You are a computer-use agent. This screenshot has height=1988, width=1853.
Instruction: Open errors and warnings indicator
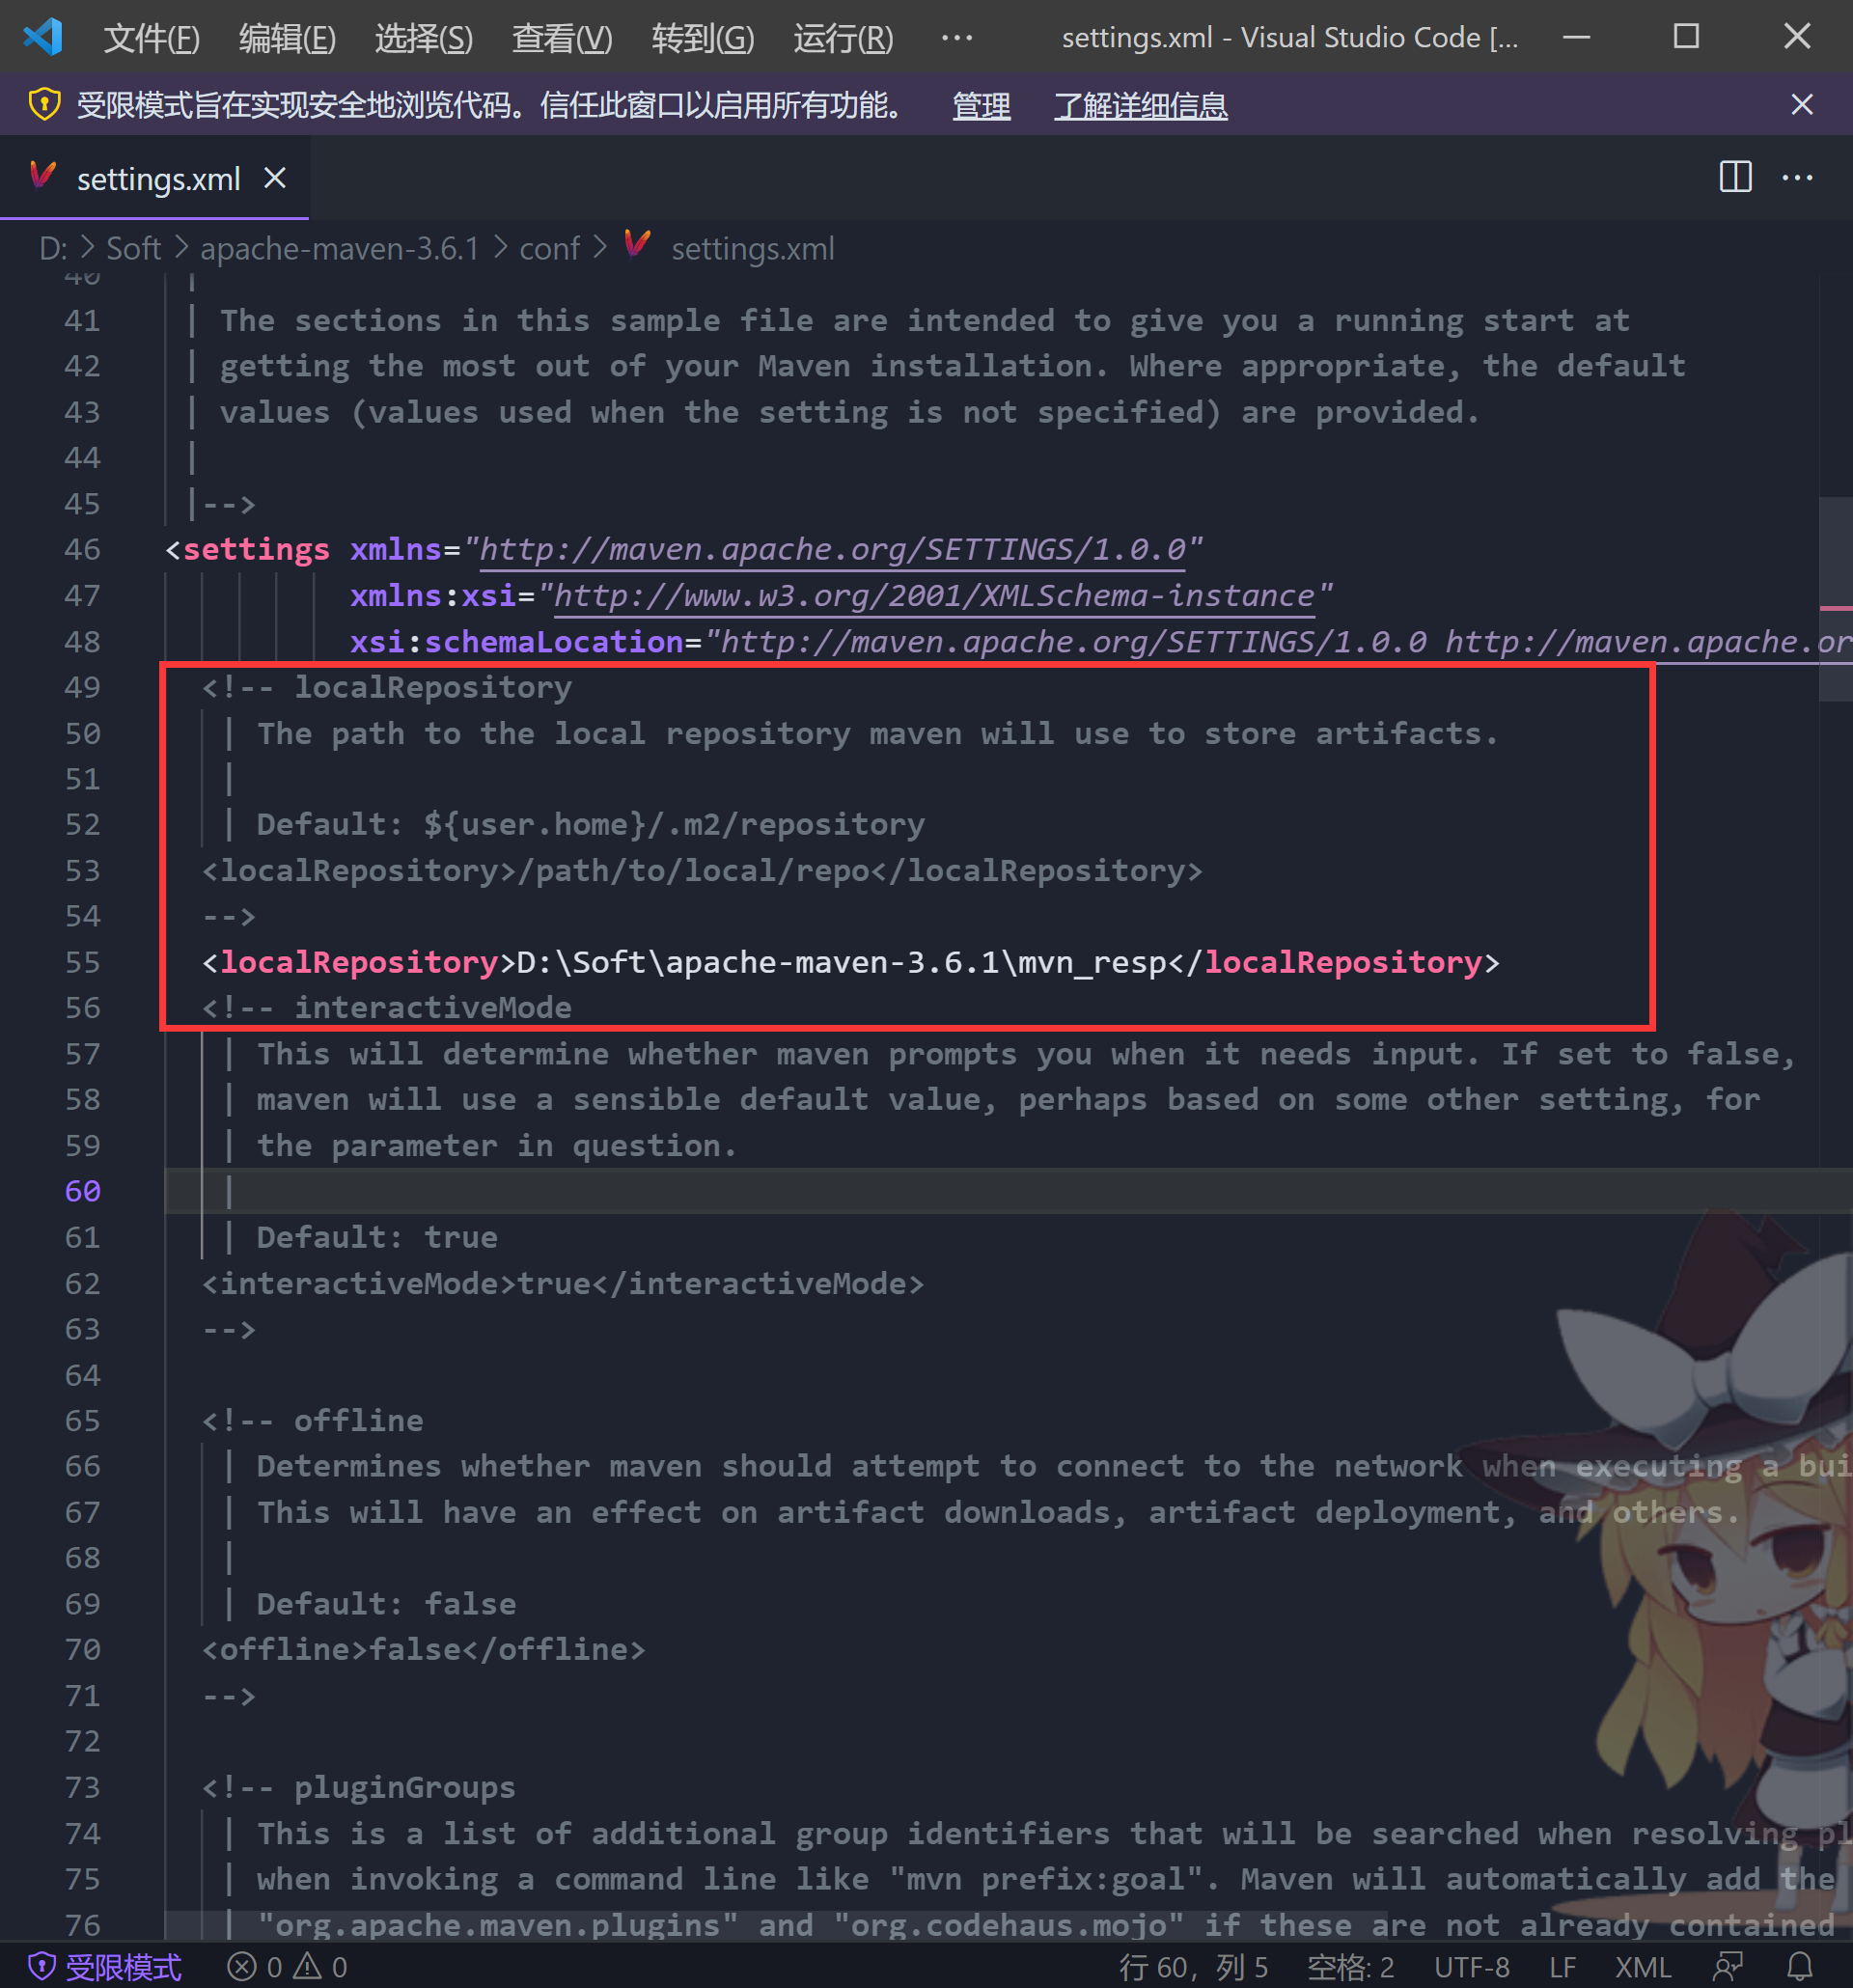click(287, 1967)
